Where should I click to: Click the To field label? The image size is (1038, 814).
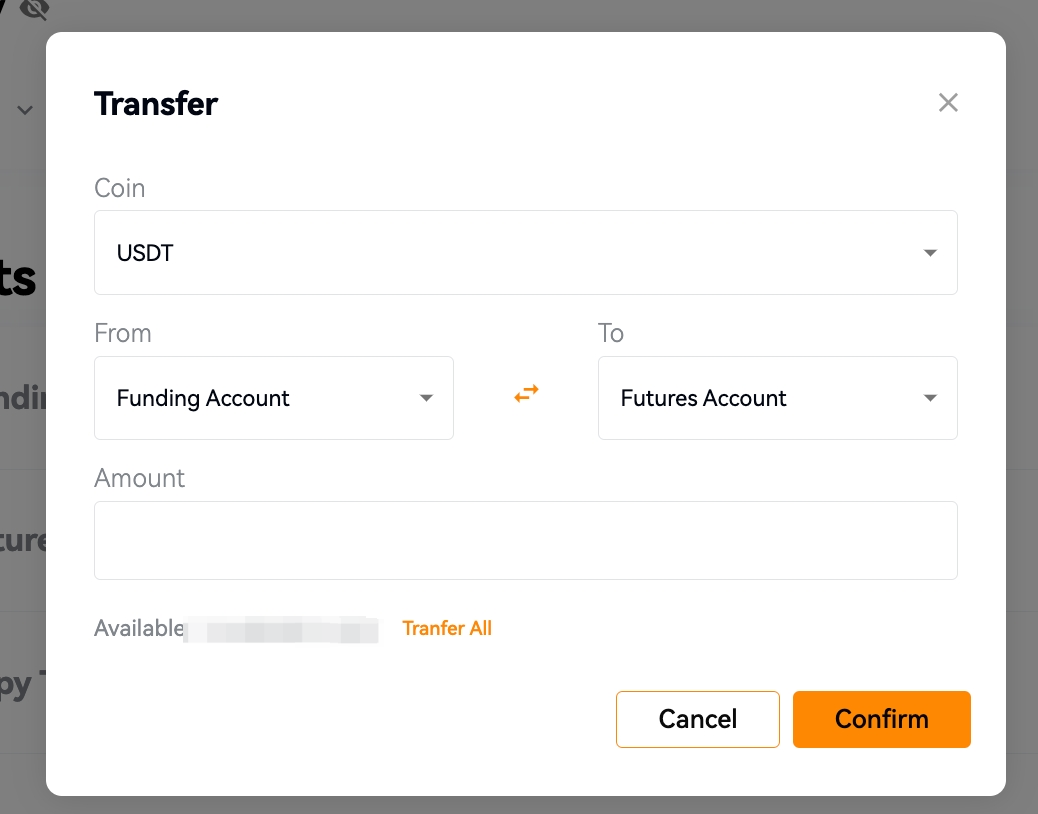tap(611, 333)
